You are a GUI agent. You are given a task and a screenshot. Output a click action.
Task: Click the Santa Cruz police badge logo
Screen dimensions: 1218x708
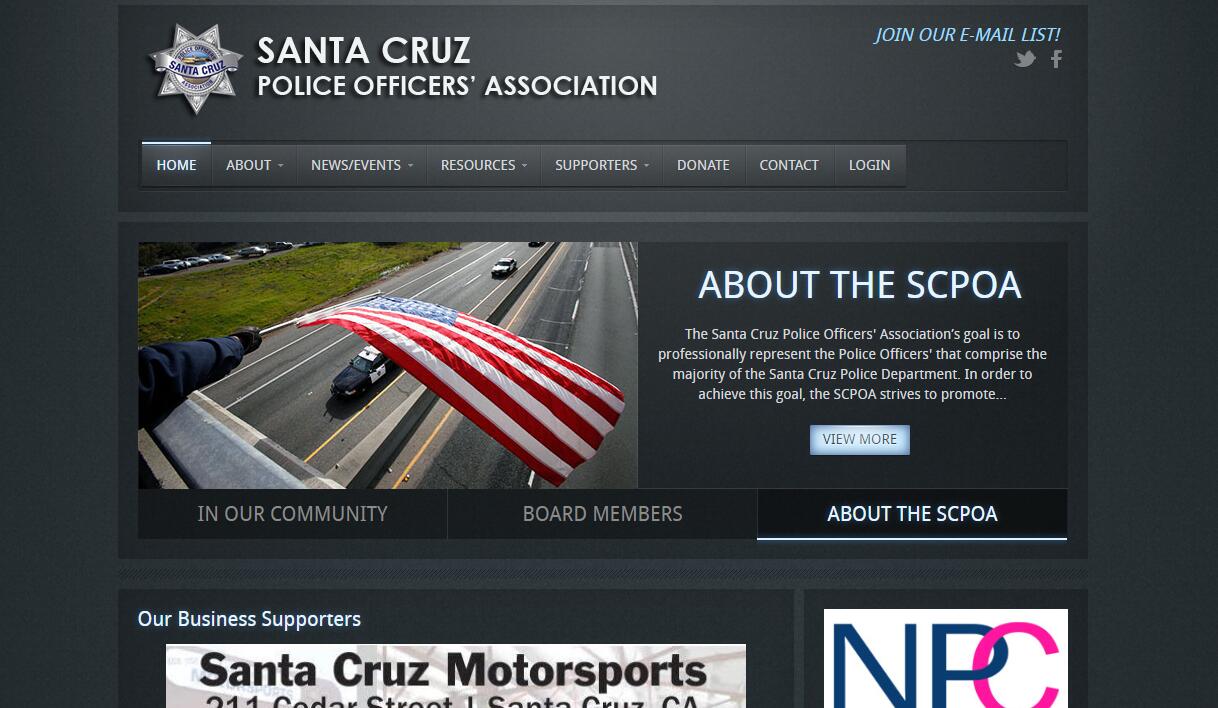pos(196,69)
